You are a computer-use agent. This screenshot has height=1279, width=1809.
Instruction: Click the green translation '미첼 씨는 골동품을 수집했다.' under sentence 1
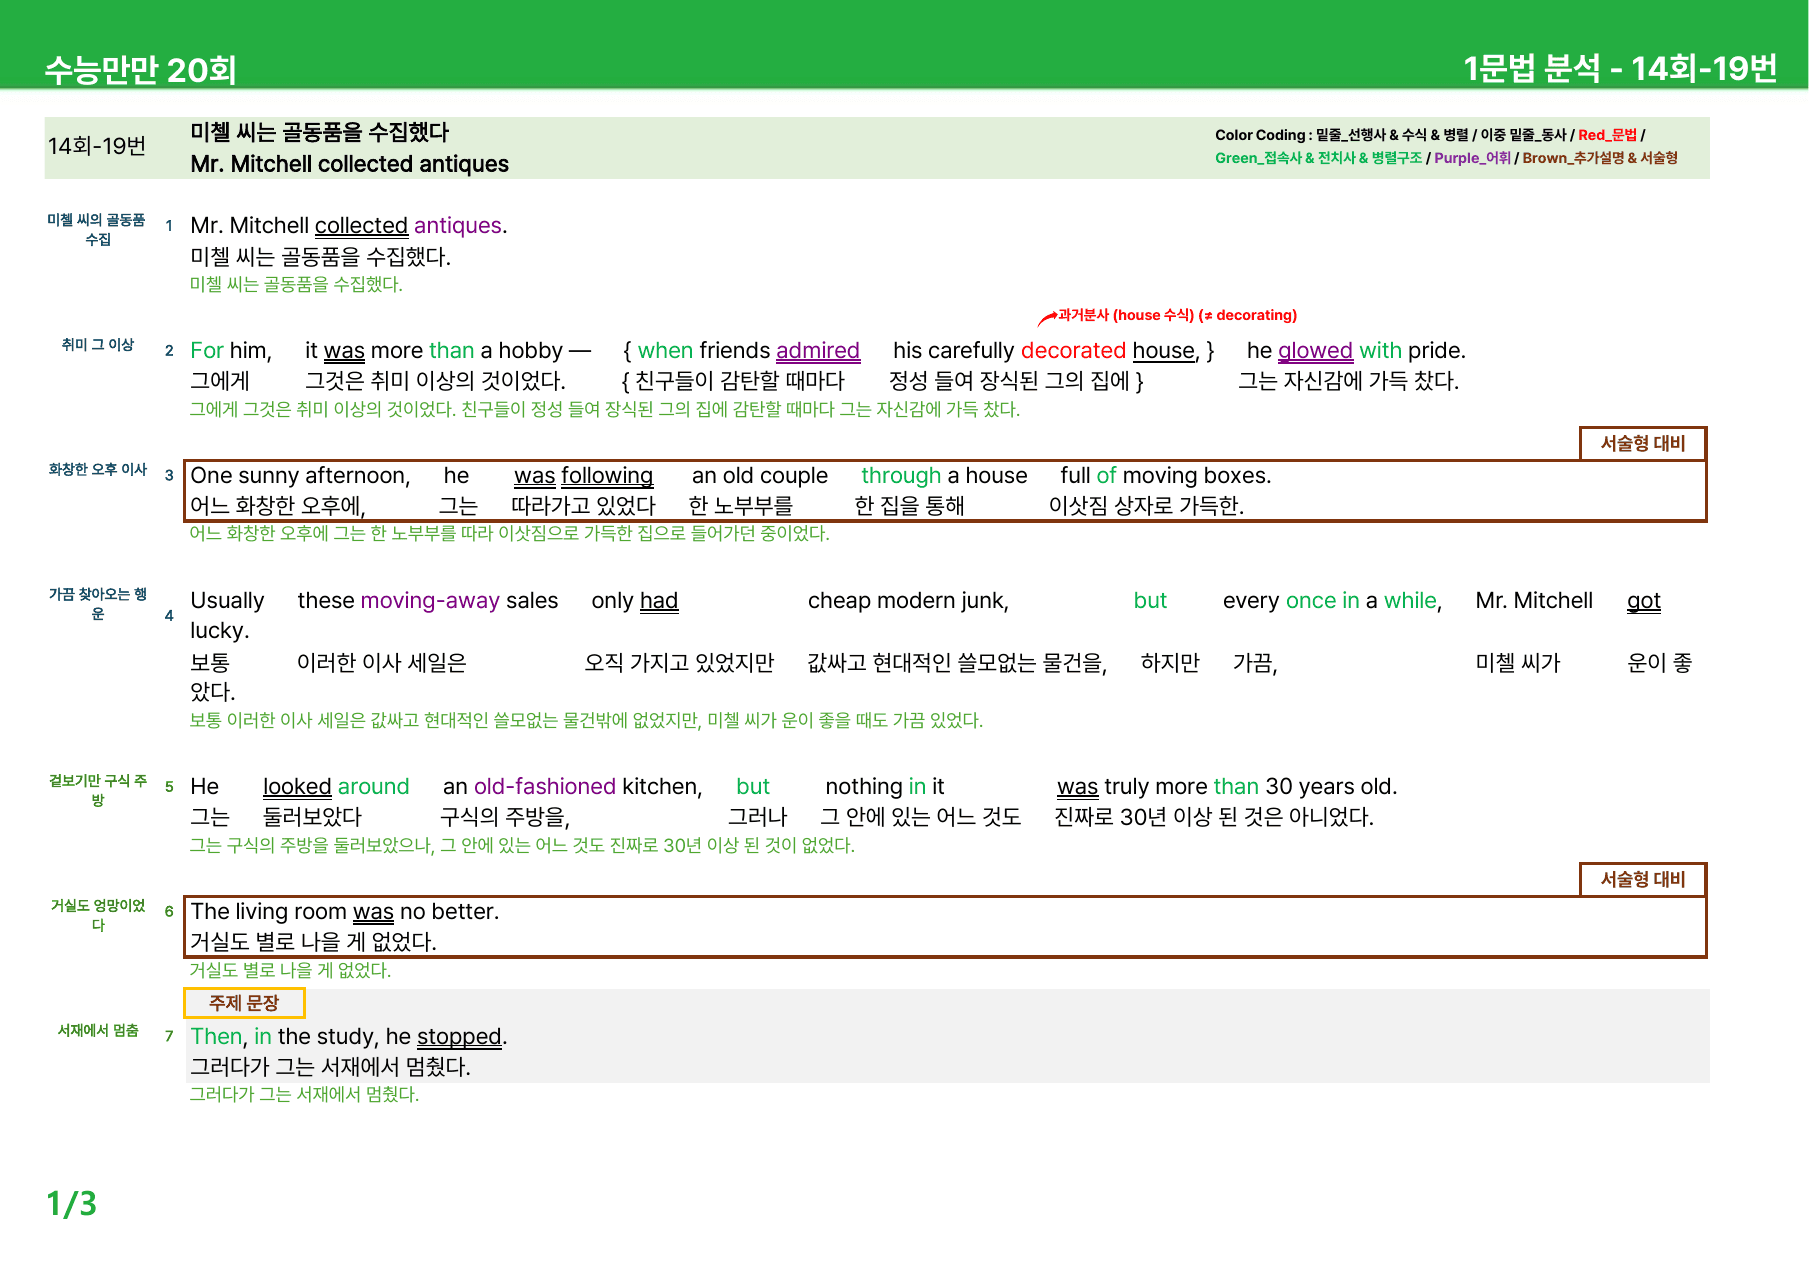[x=296, y=284]
